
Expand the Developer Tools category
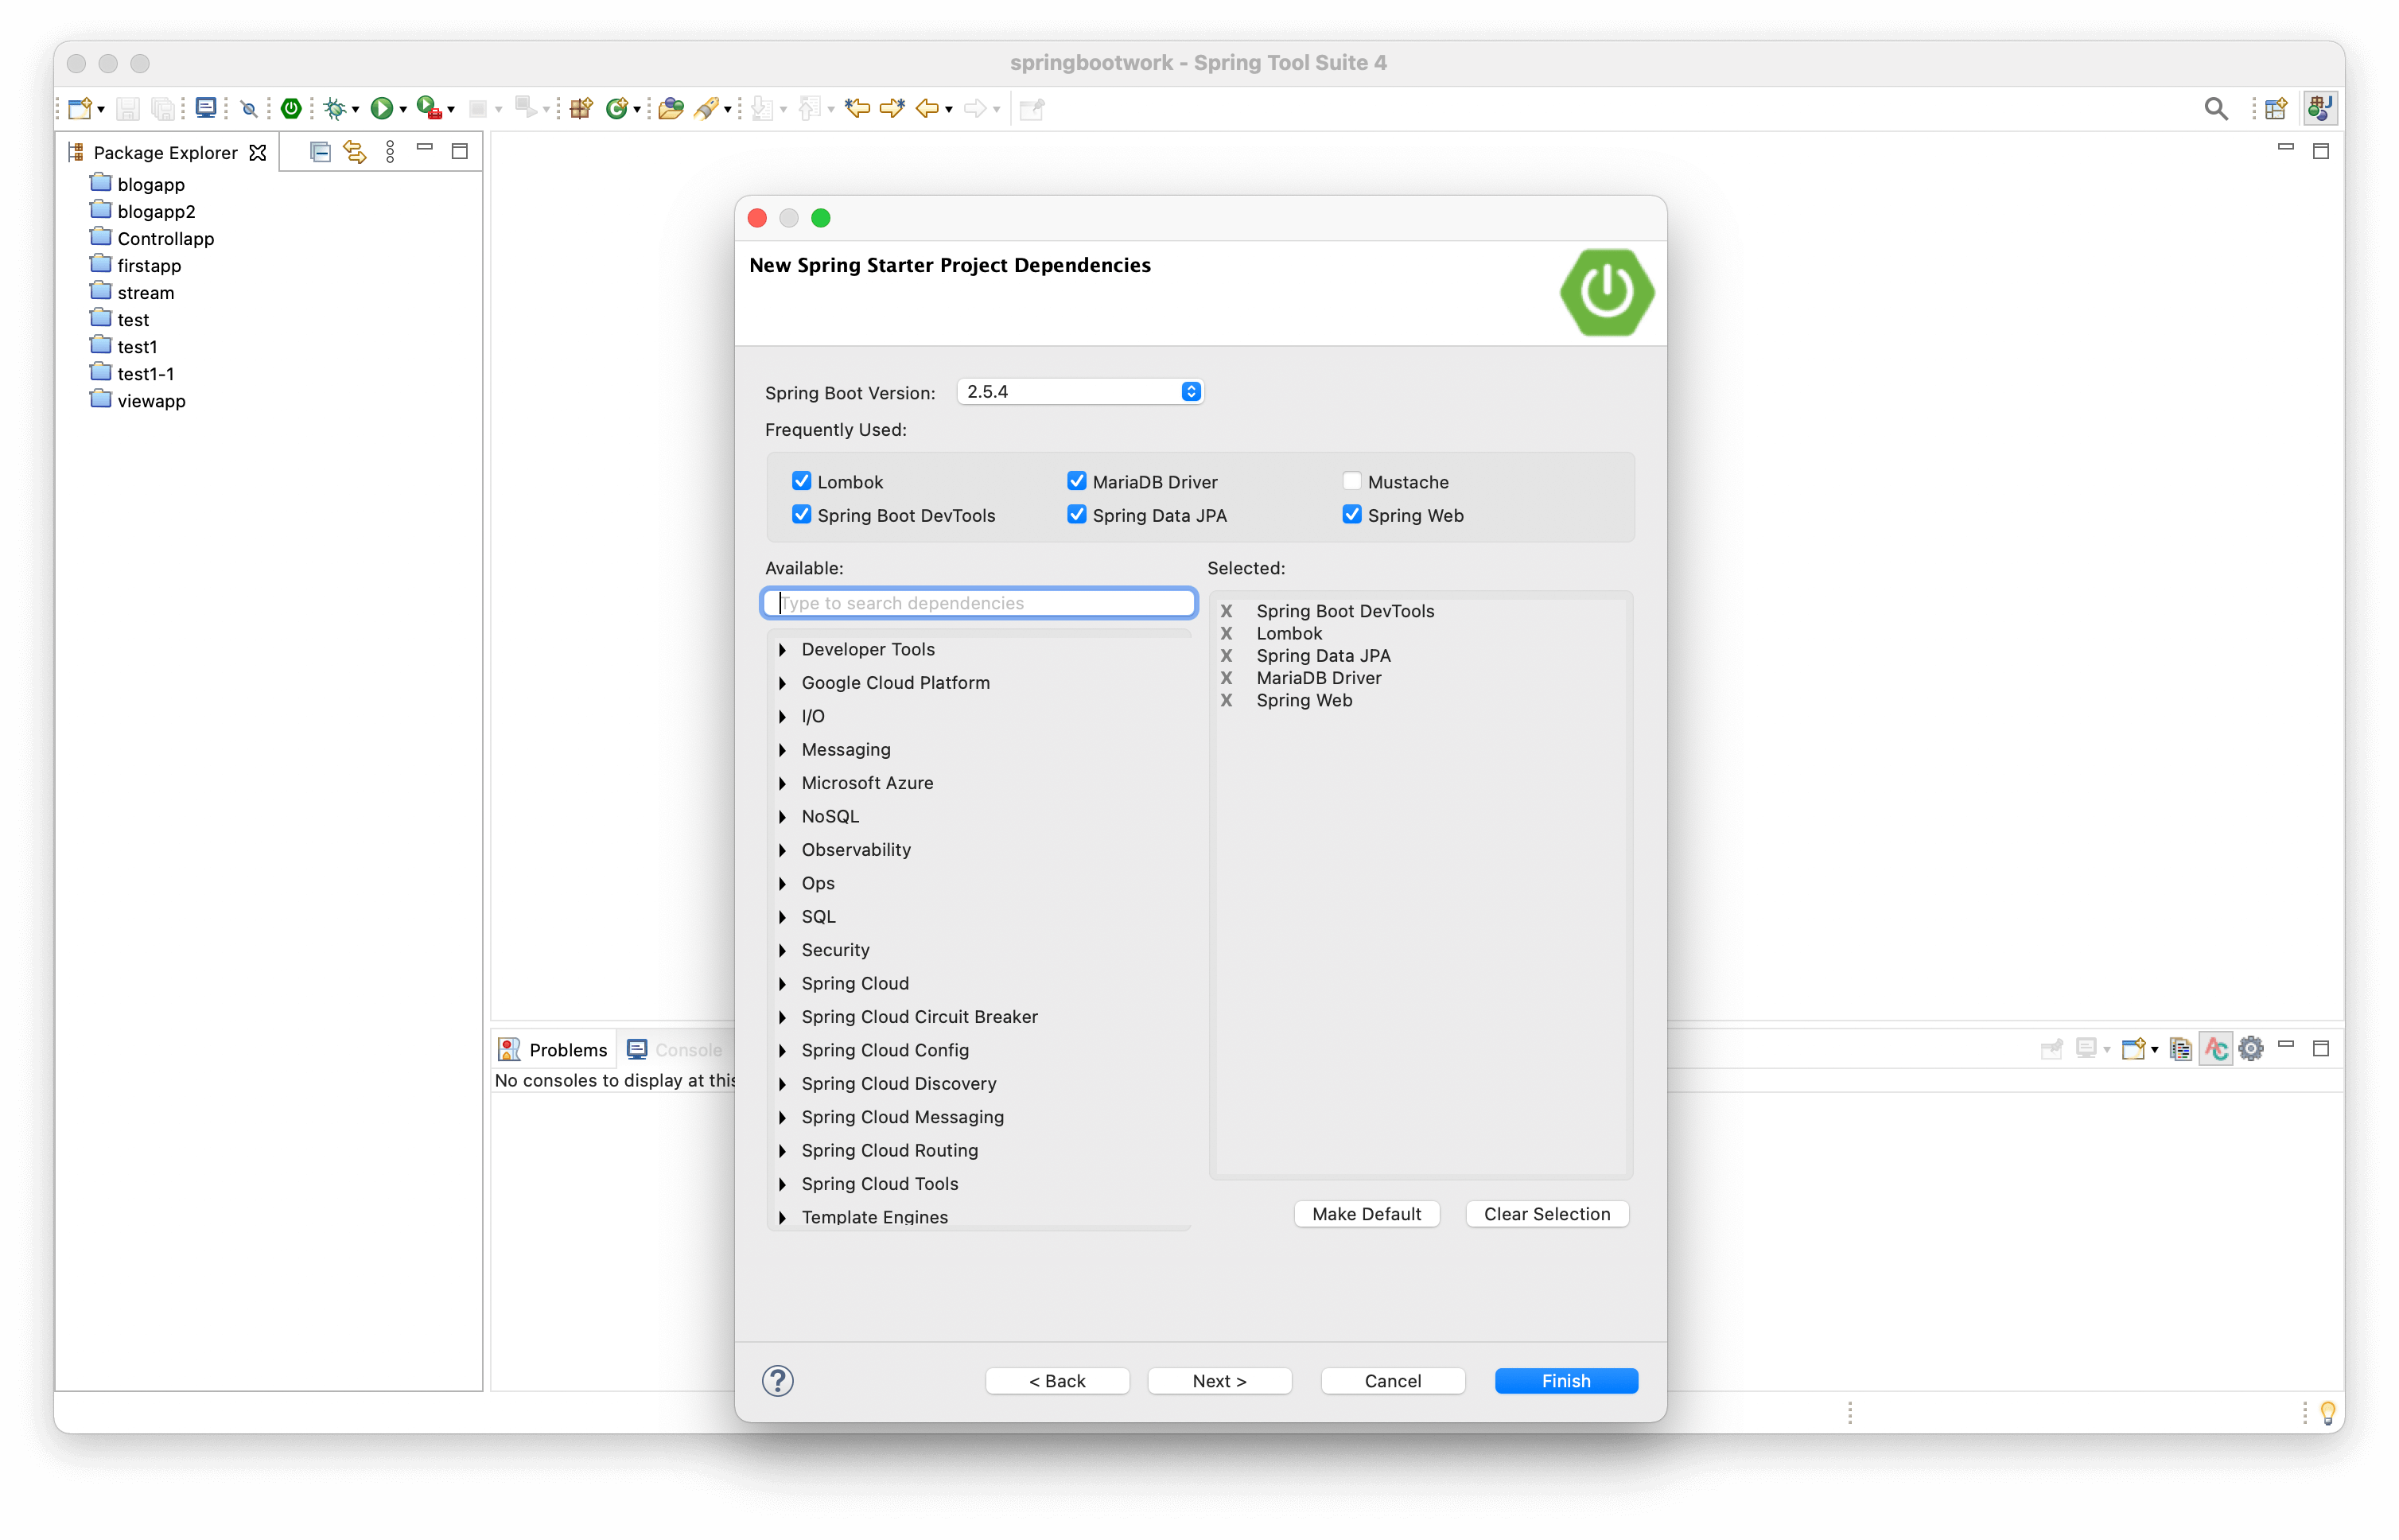click(x=782, y=650)
